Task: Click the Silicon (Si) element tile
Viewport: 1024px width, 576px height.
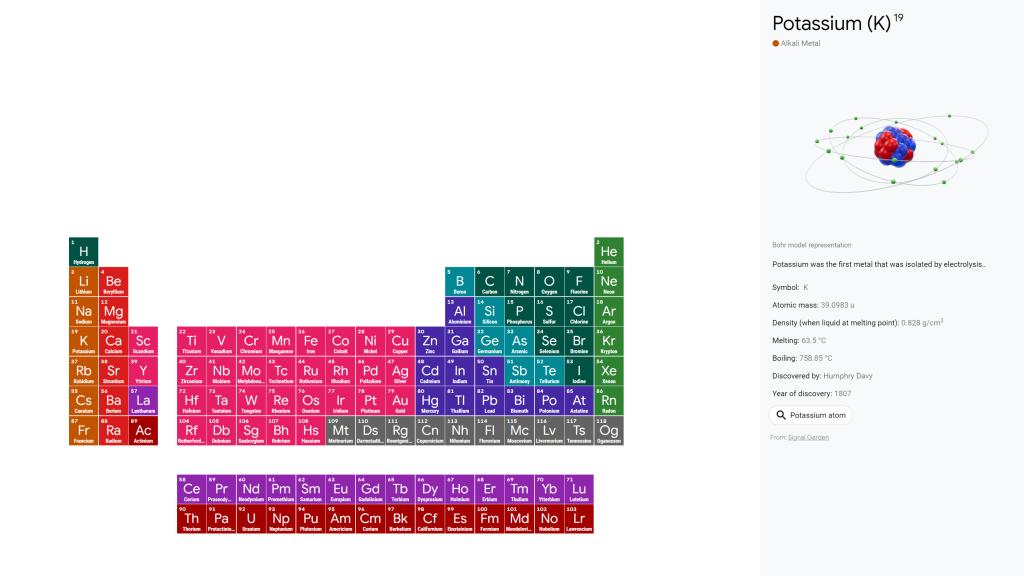Action: (489, 312)
